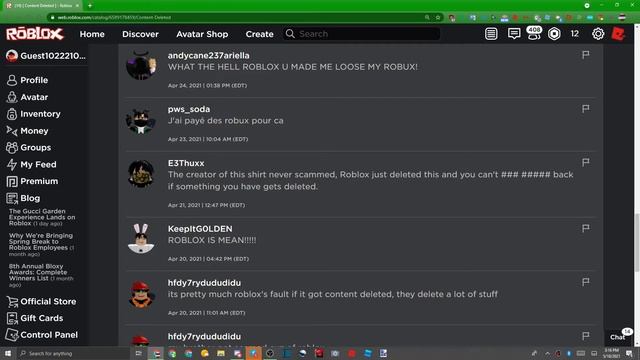Open Inventory from the sidebar
This screenshot has height=360, width=640.
click(33, 114)
